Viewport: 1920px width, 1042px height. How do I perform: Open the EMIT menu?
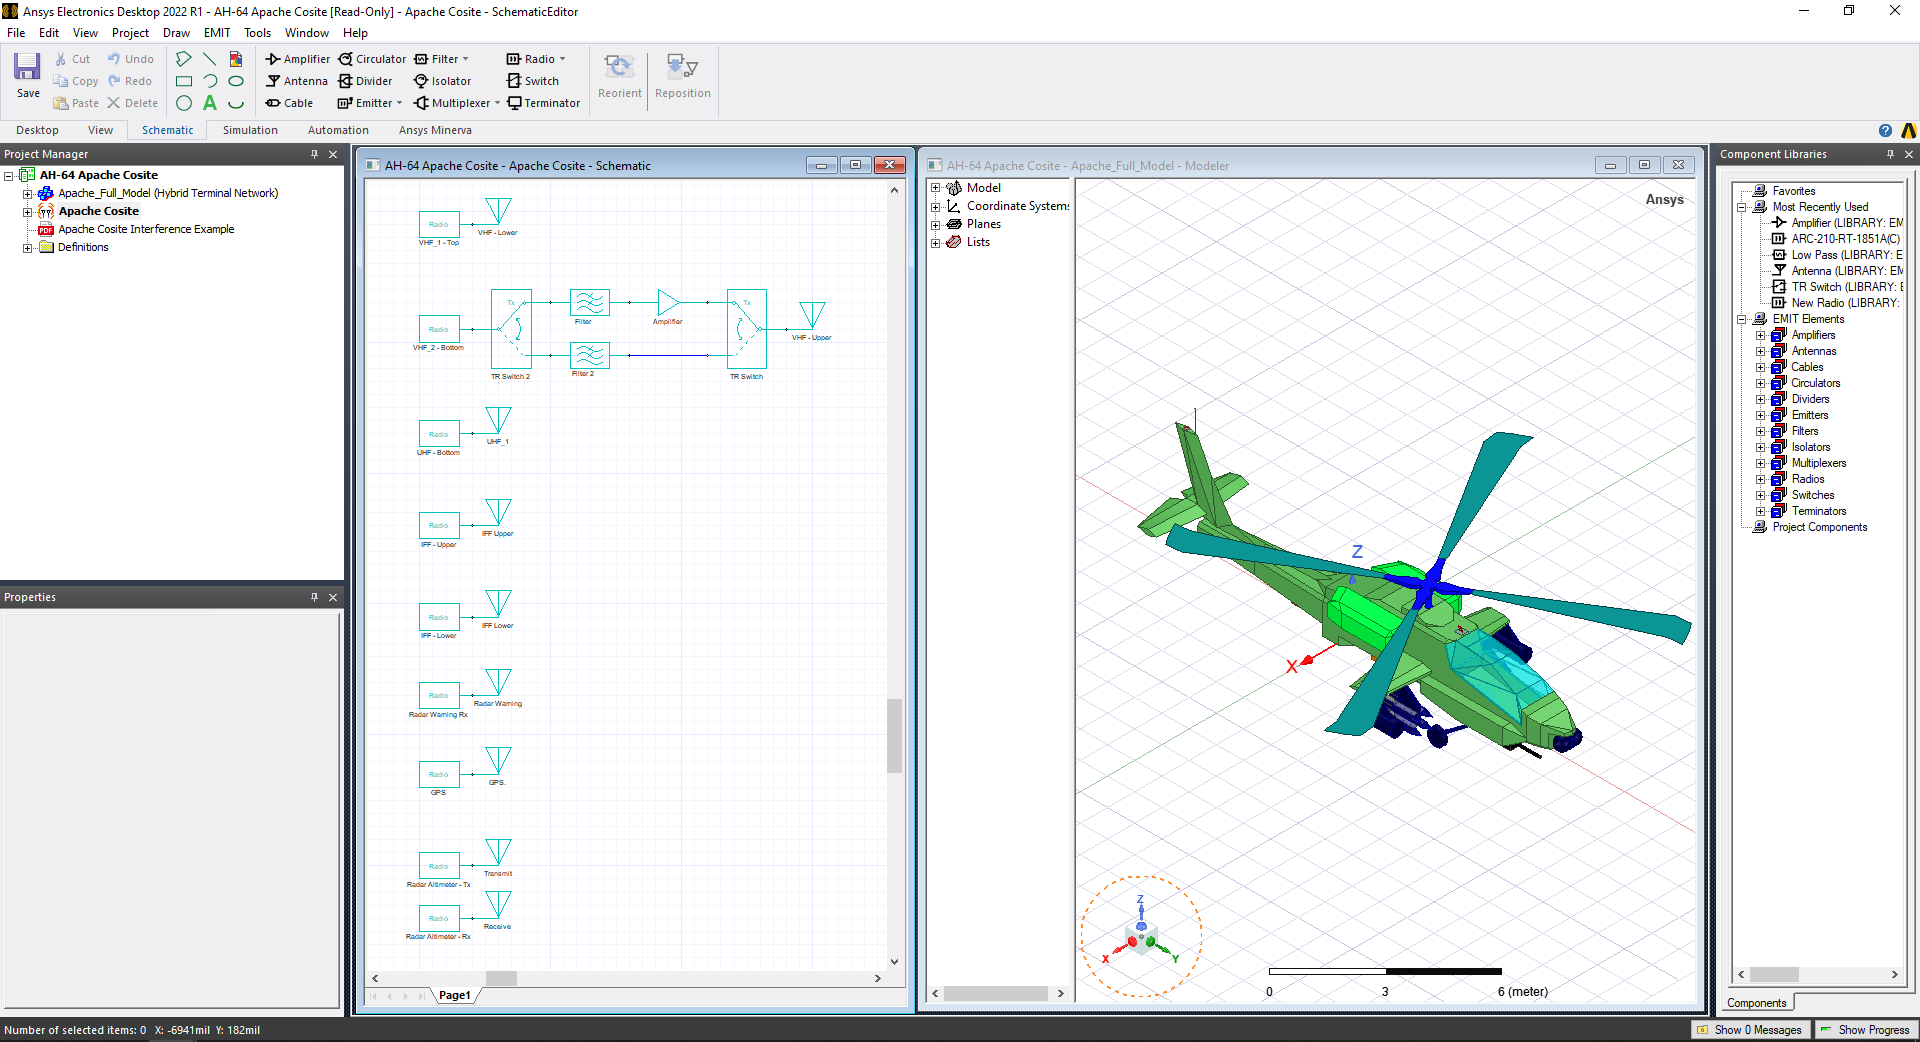coord(217,33)
